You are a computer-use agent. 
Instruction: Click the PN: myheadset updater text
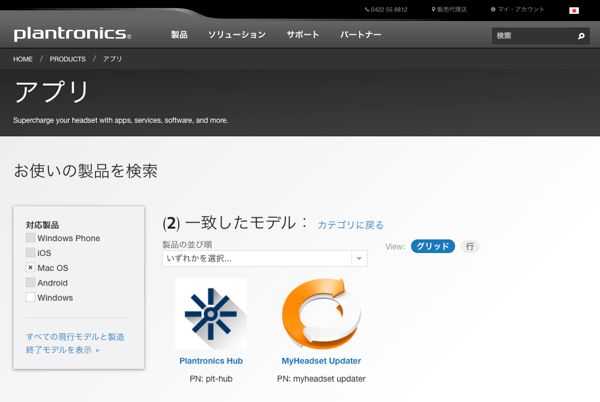321,379
